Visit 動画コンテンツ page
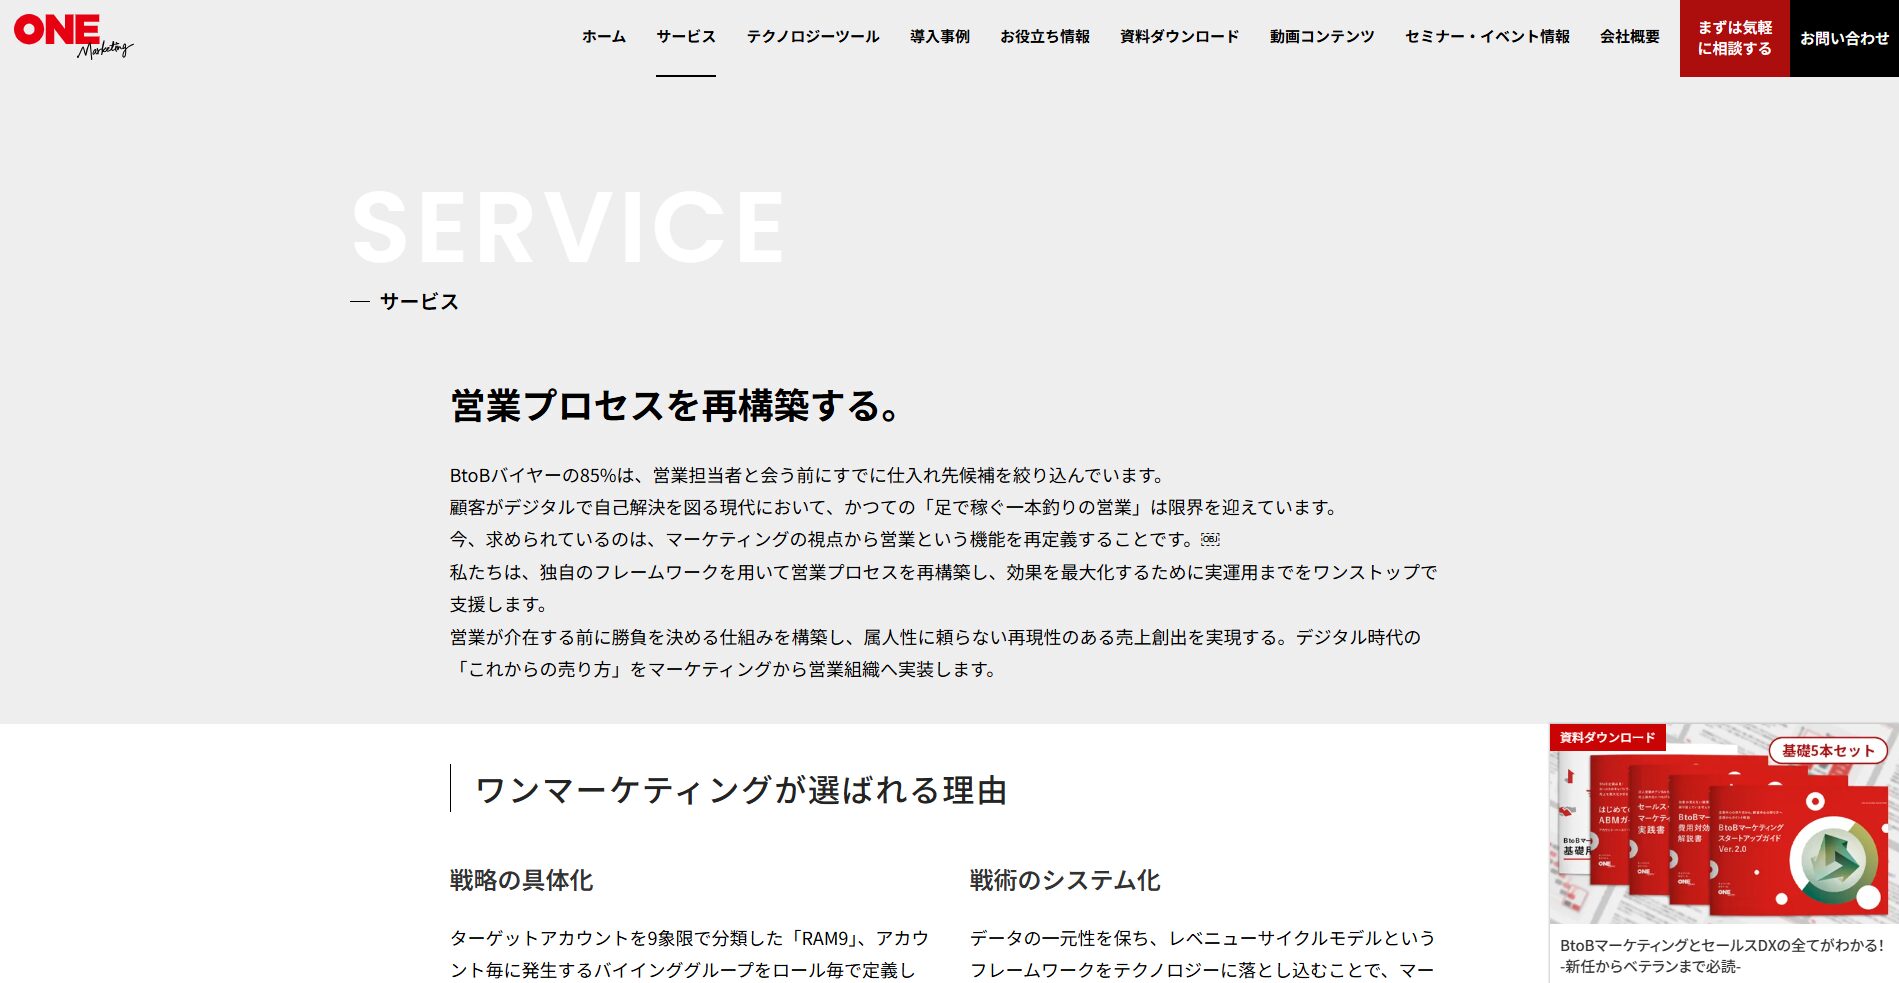This screenshot has height=983, width=1899. pyautogui.click(x=1322, y=37)
